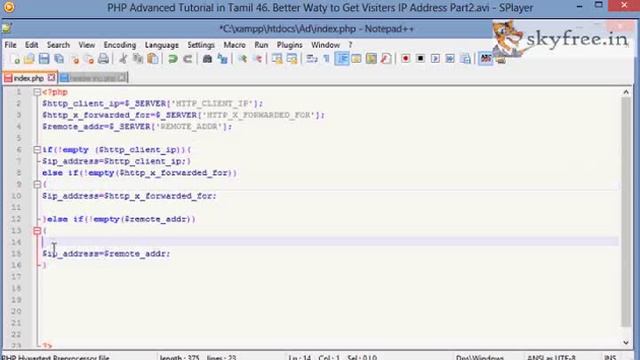Click the Close document toolbar icon
Viewport: 640px width, 360px height.
tap(75, 59)
